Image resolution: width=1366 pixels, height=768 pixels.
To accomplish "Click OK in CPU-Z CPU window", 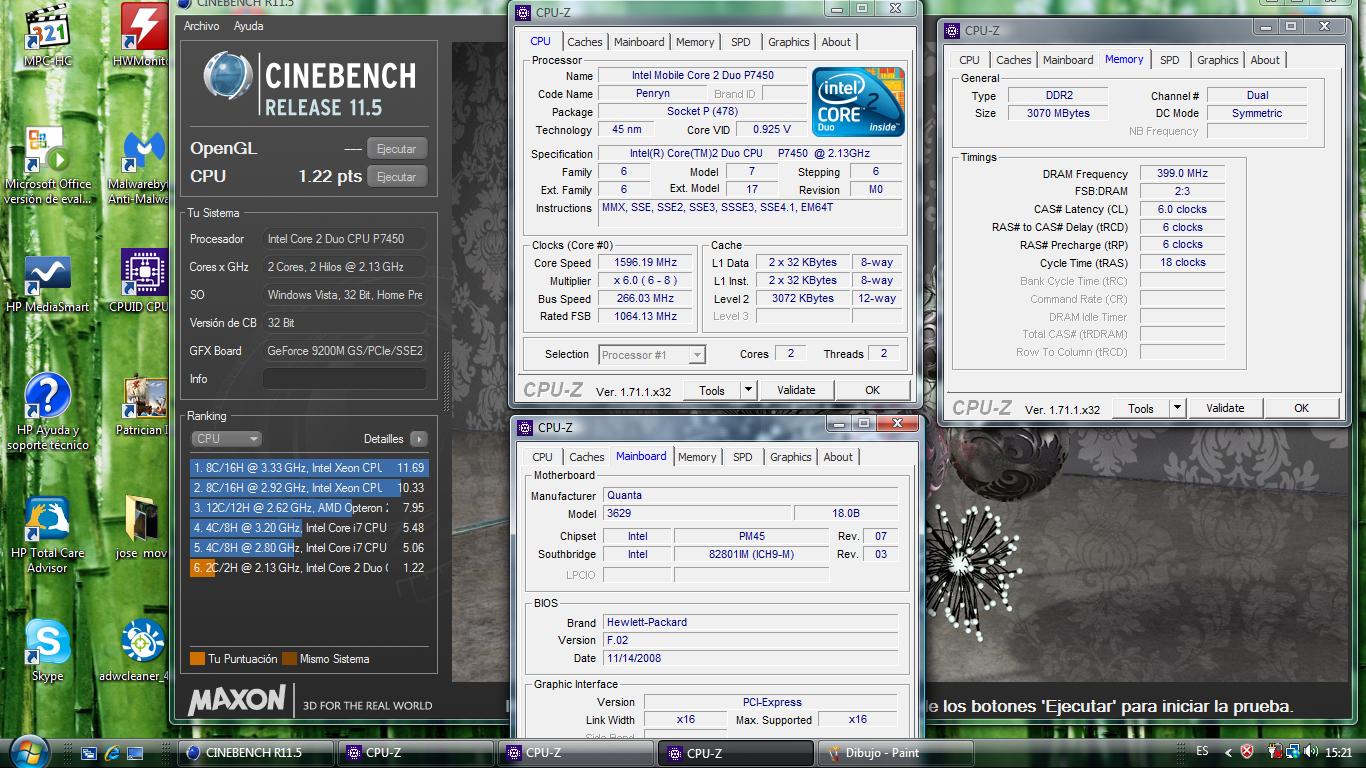I will tap(872, 390).
